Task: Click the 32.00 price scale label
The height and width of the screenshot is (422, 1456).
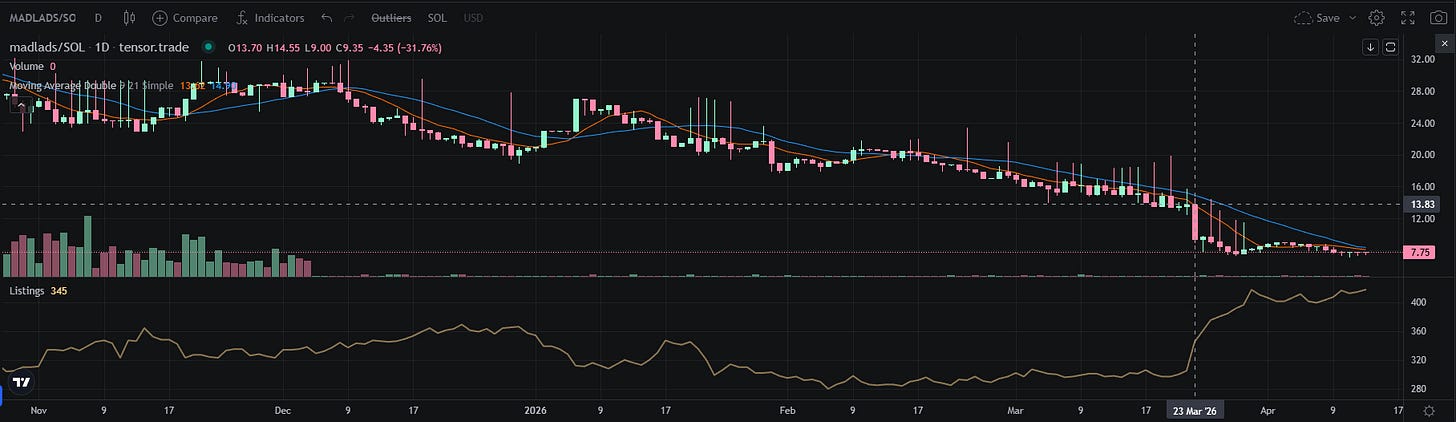Action: pyautogui.click(x=1421, y=60)
